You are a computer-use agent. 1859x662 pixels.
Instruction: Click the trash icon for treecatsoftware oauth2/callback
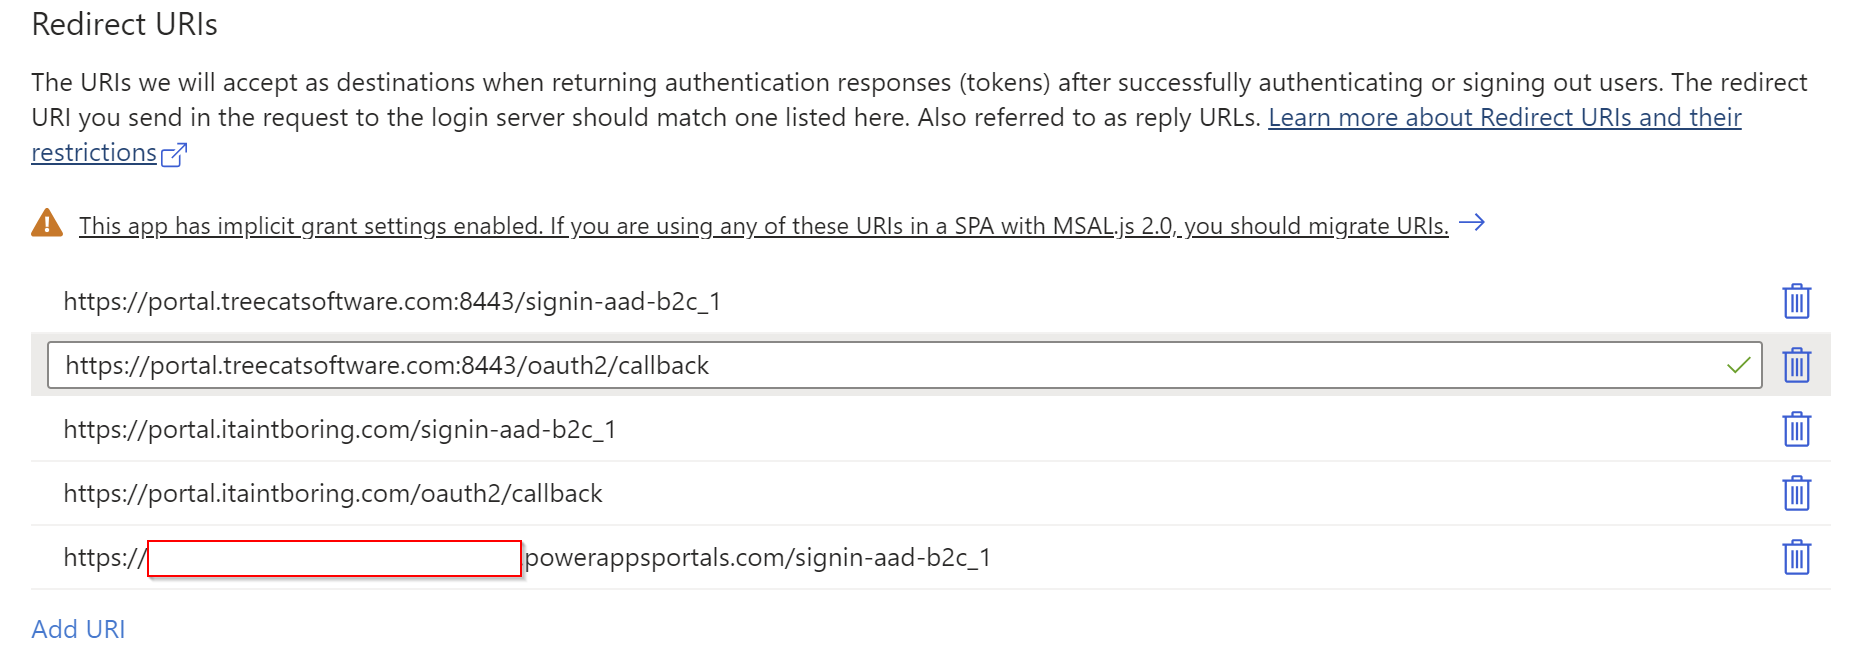click(x=1796, y=365)
